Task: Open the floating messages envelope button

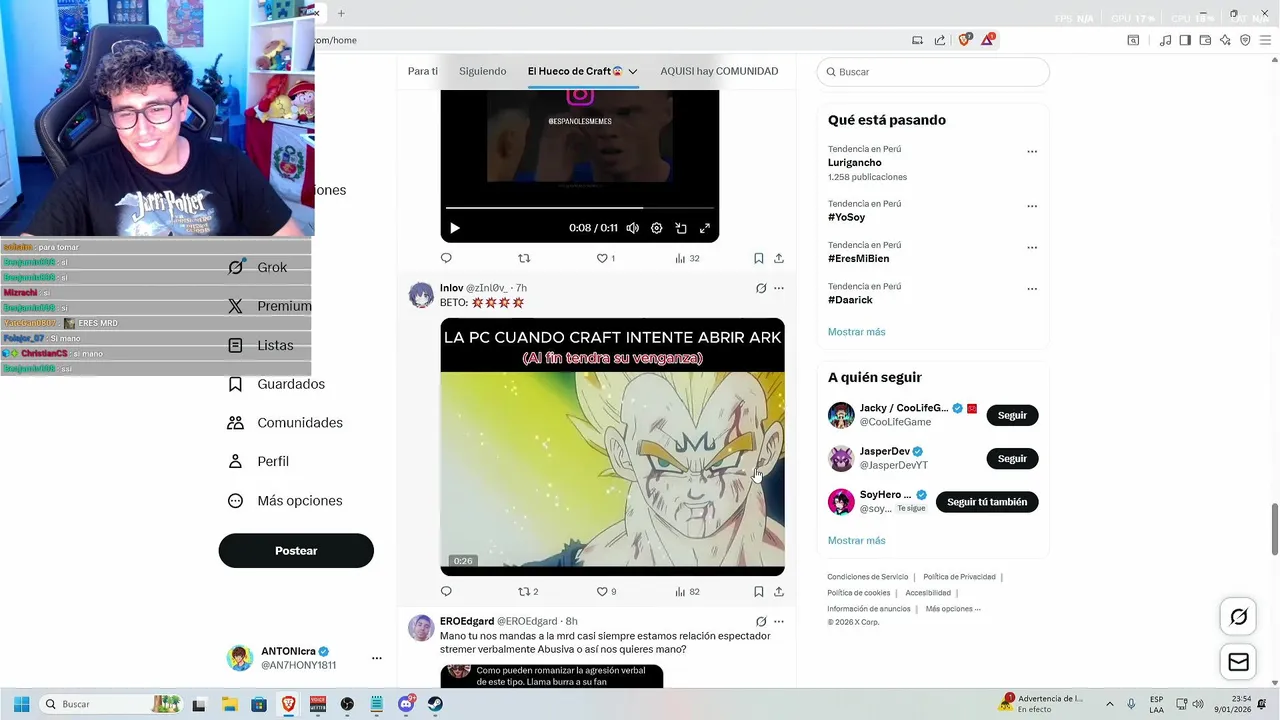Action: pos(1239,662)
